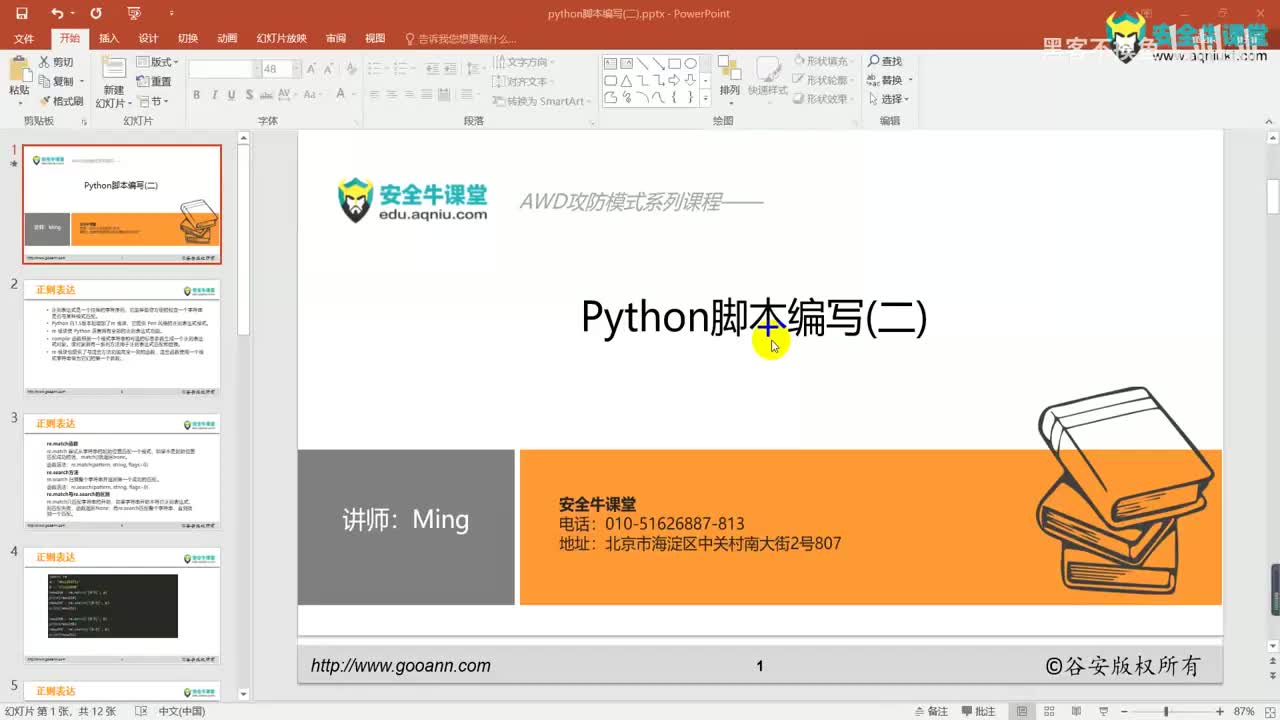Open the 审阅 ribbon tab
This screenshot has width=1280, height=720.
click(x=336, y=39)
